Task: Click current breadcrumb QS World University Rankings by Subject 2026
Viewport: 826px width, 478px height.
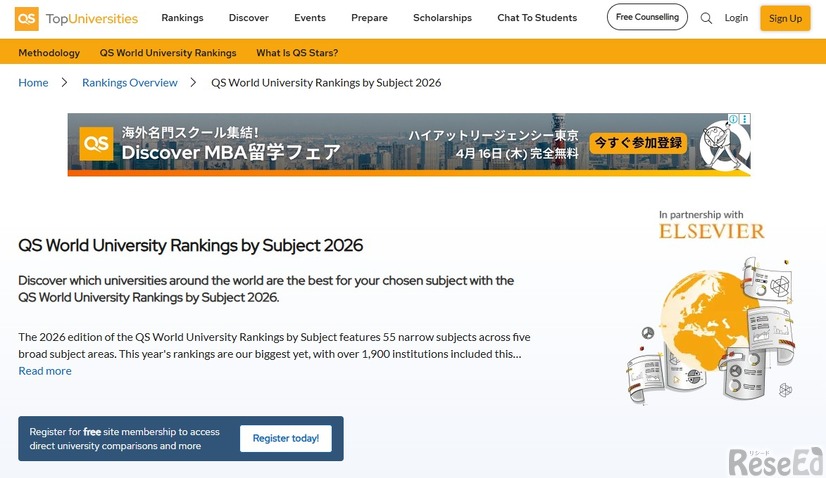Action: coord(326,83)
